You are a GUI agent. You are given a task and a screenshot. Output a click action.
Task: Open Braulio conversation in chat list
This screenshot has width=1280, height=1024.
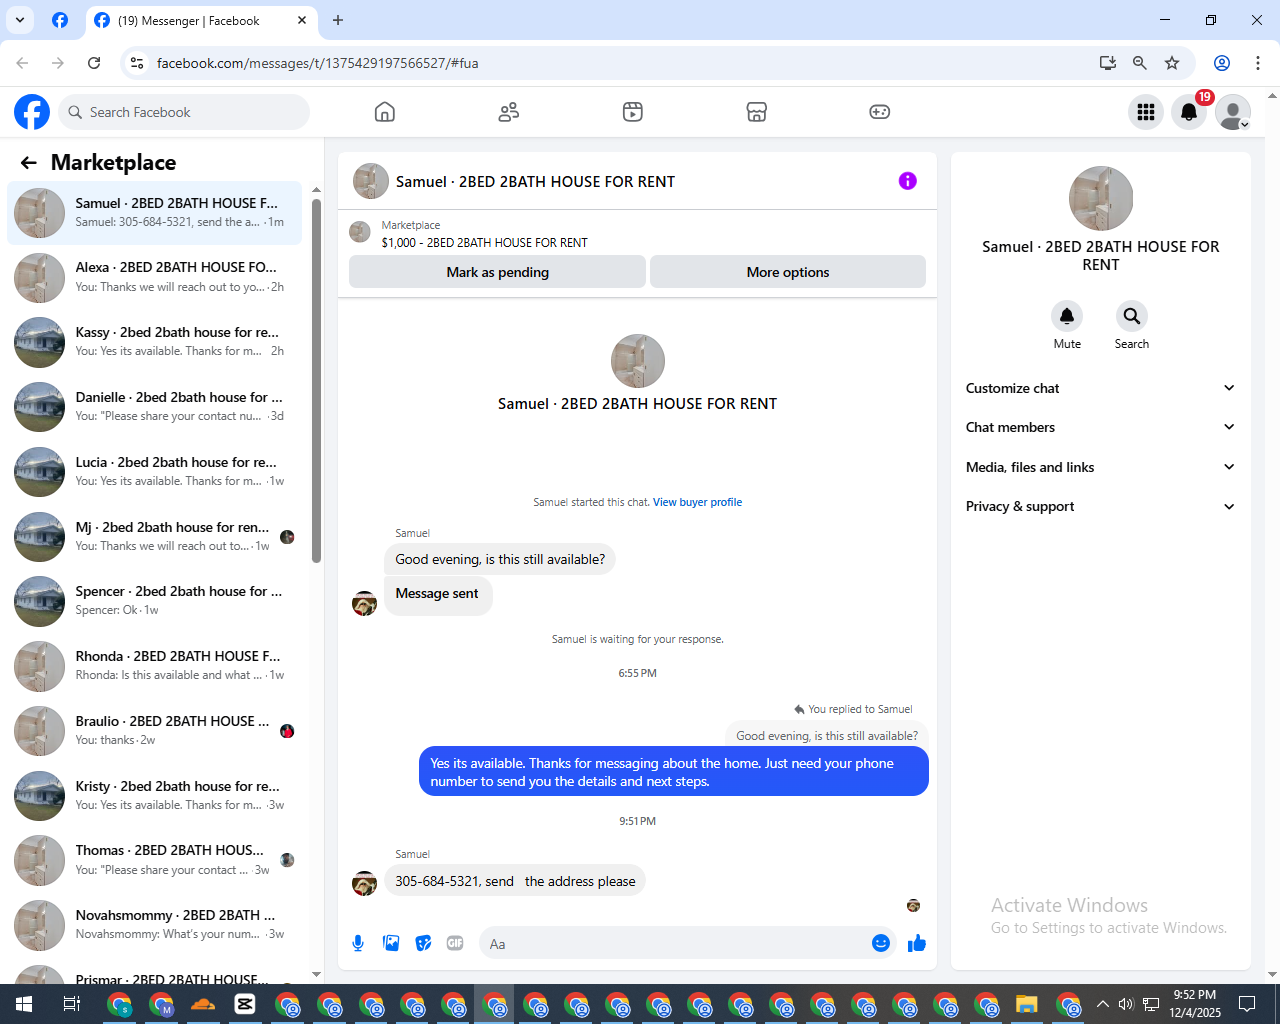pos(155,731)
